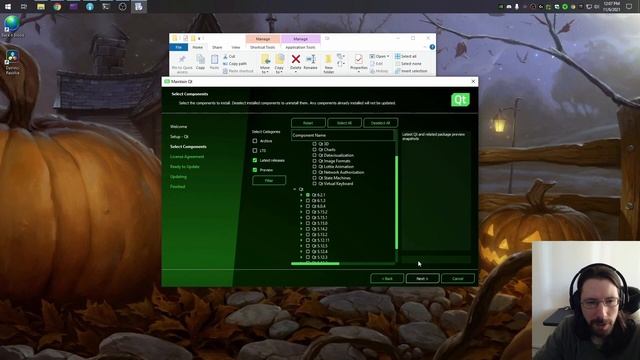Expand the Qt 6.2.1 tree node
The image size is (640, 360).
coord(301,195)
